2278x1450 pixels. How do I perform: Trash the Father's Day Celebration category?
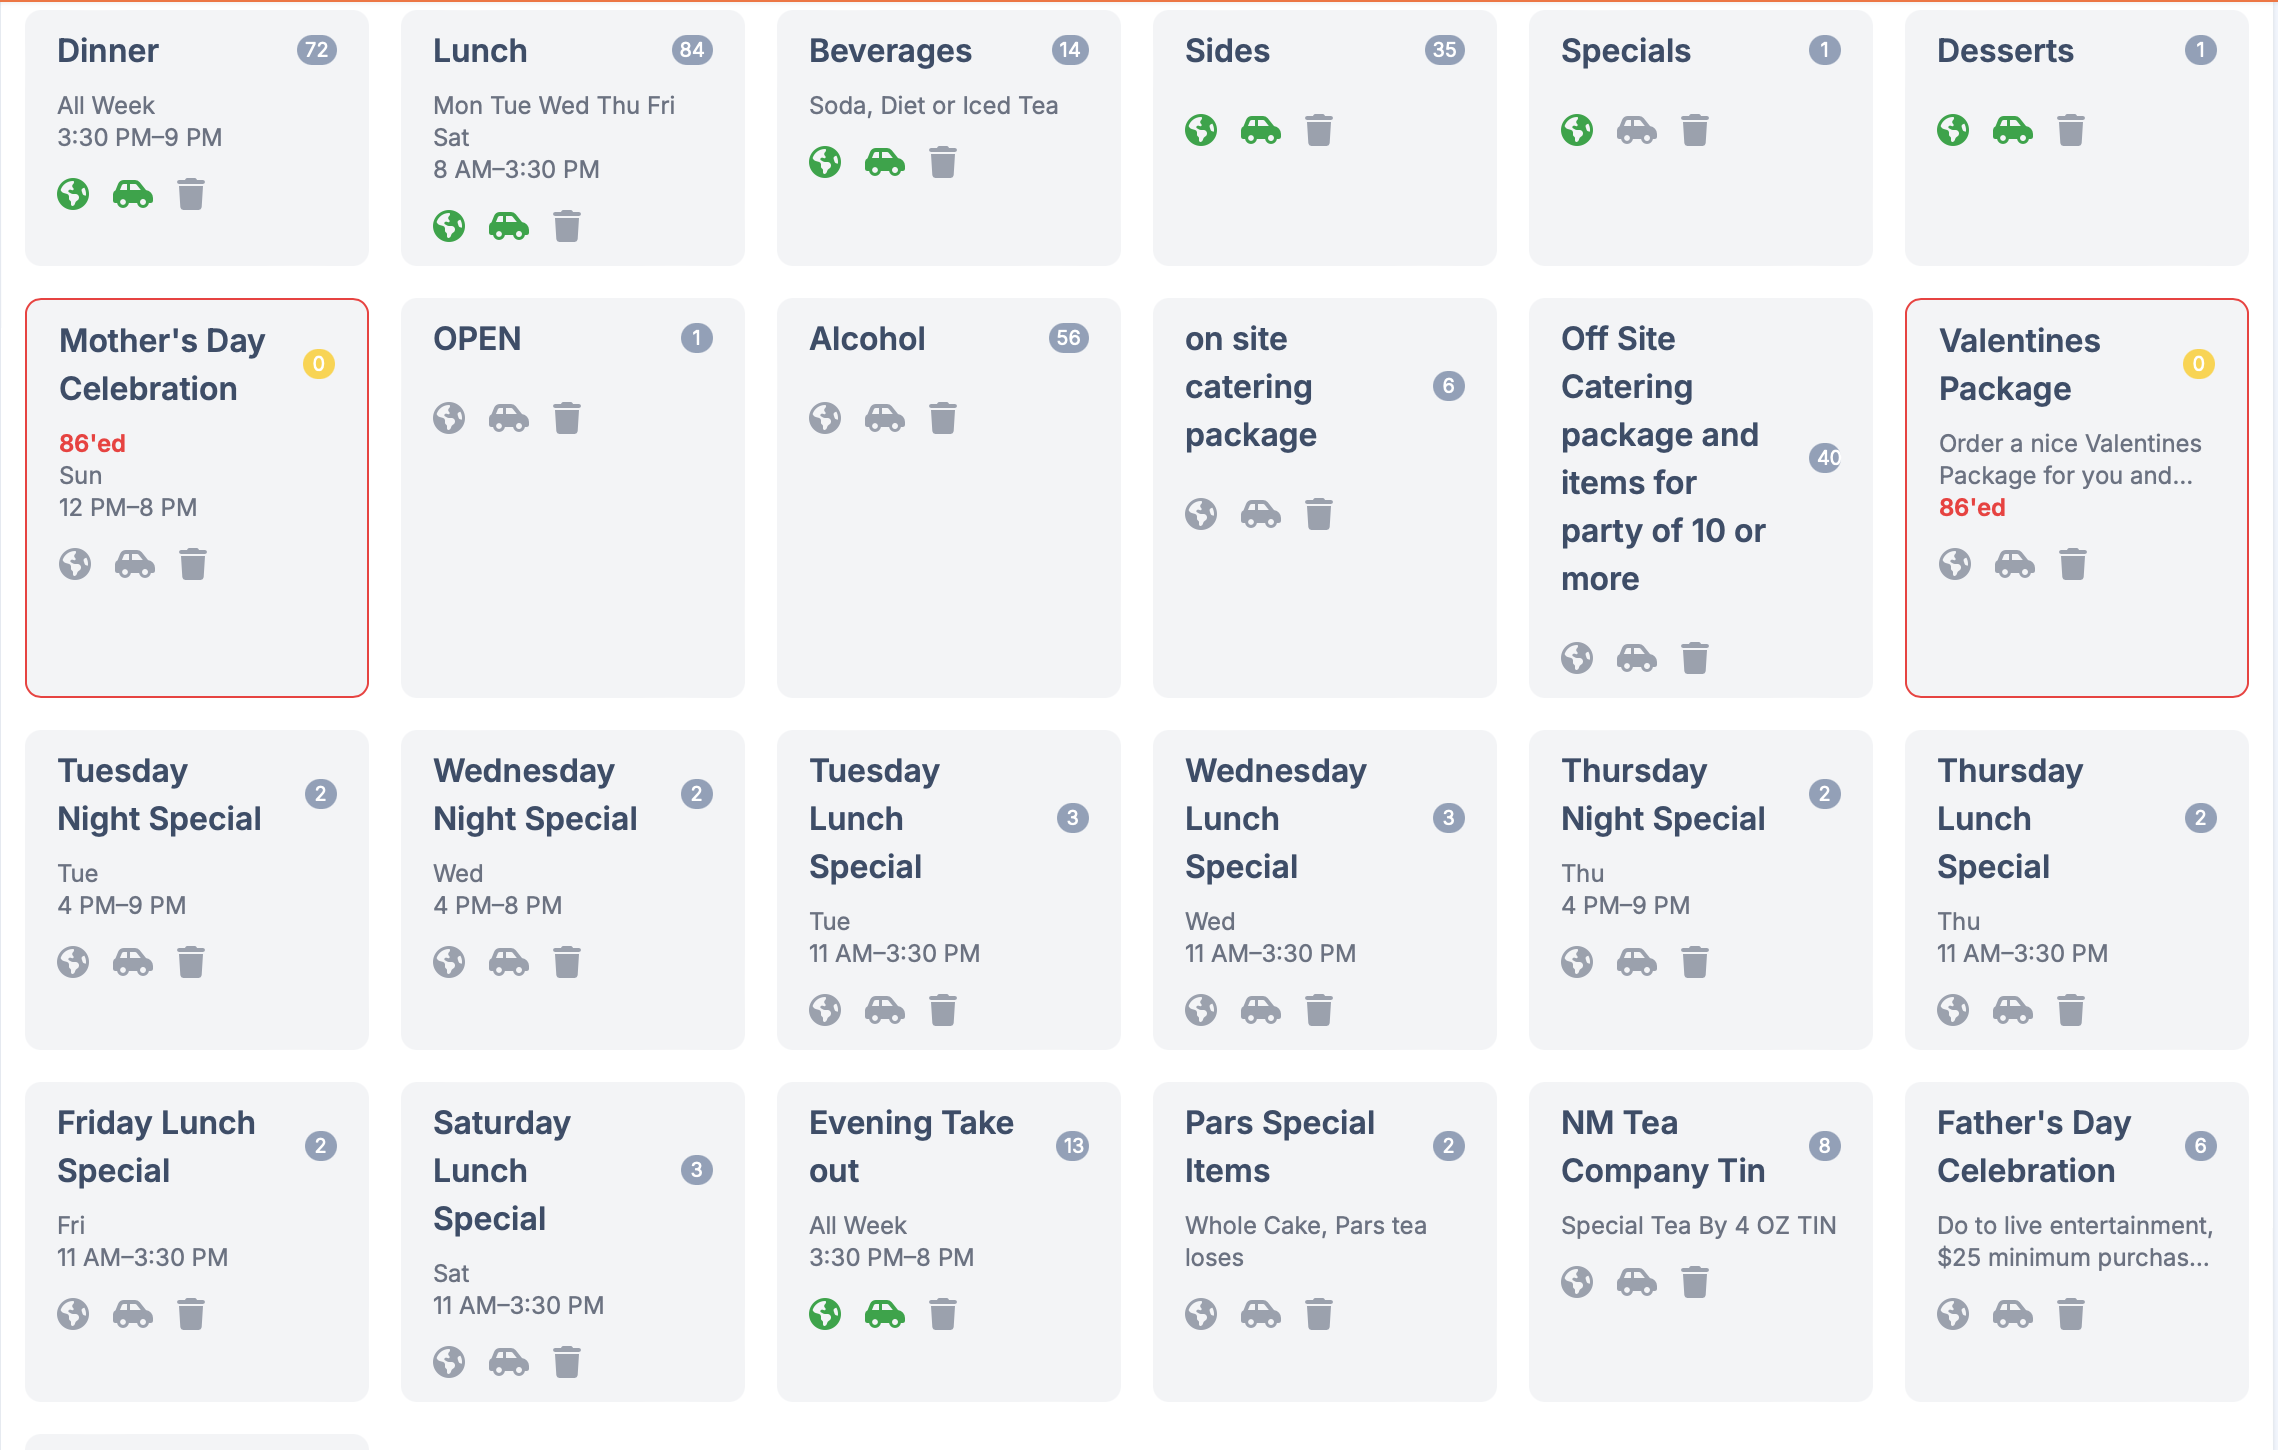coord(2071,1314)
